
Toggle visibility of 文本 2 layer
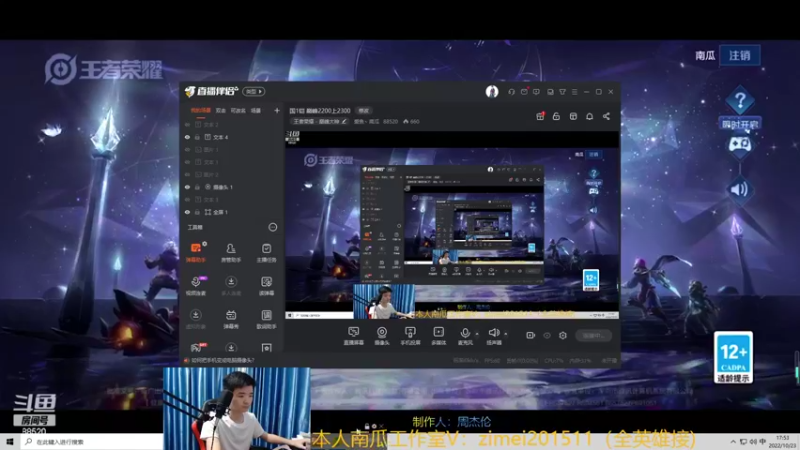187,124
